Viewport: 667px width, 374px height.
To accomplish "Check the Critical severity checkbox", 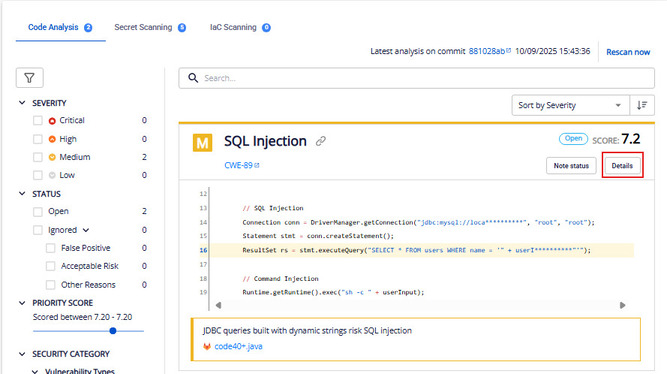I will [x=38, y=120].
